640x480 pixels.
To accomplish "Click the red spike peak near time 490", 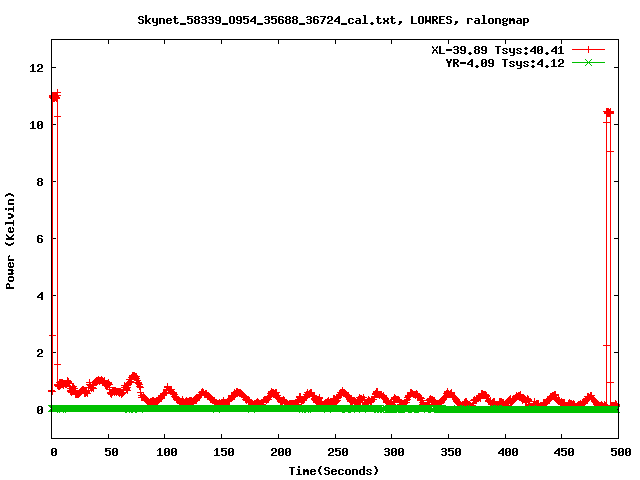I will point(609,112).
